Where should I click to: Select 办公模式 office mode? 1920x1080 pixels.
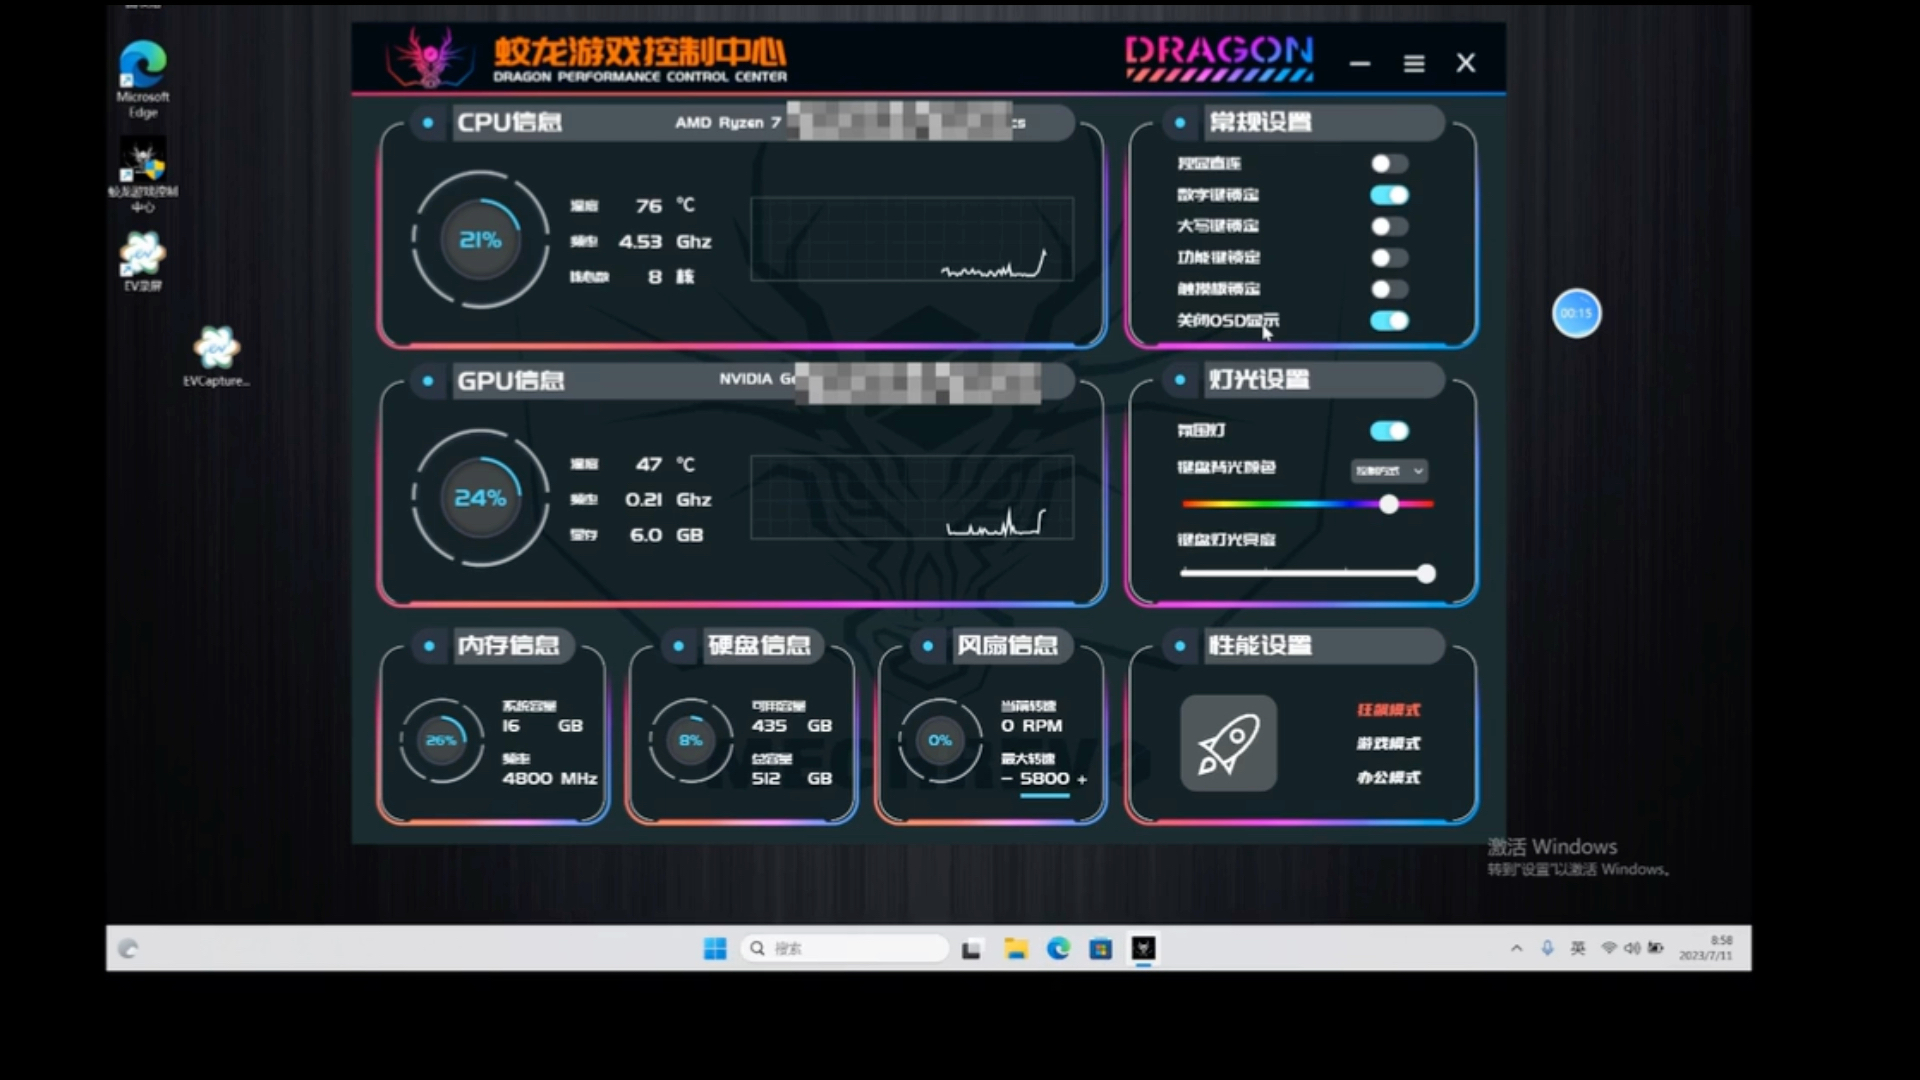(1388, 777)
